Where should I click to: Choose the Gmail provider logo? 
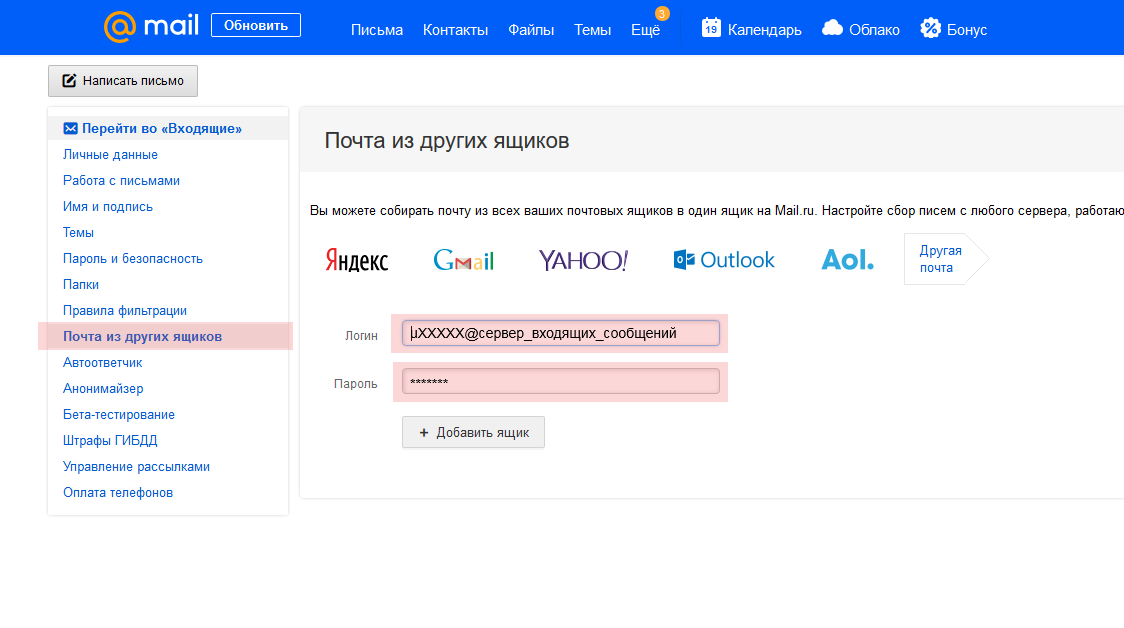pos(463,260)
